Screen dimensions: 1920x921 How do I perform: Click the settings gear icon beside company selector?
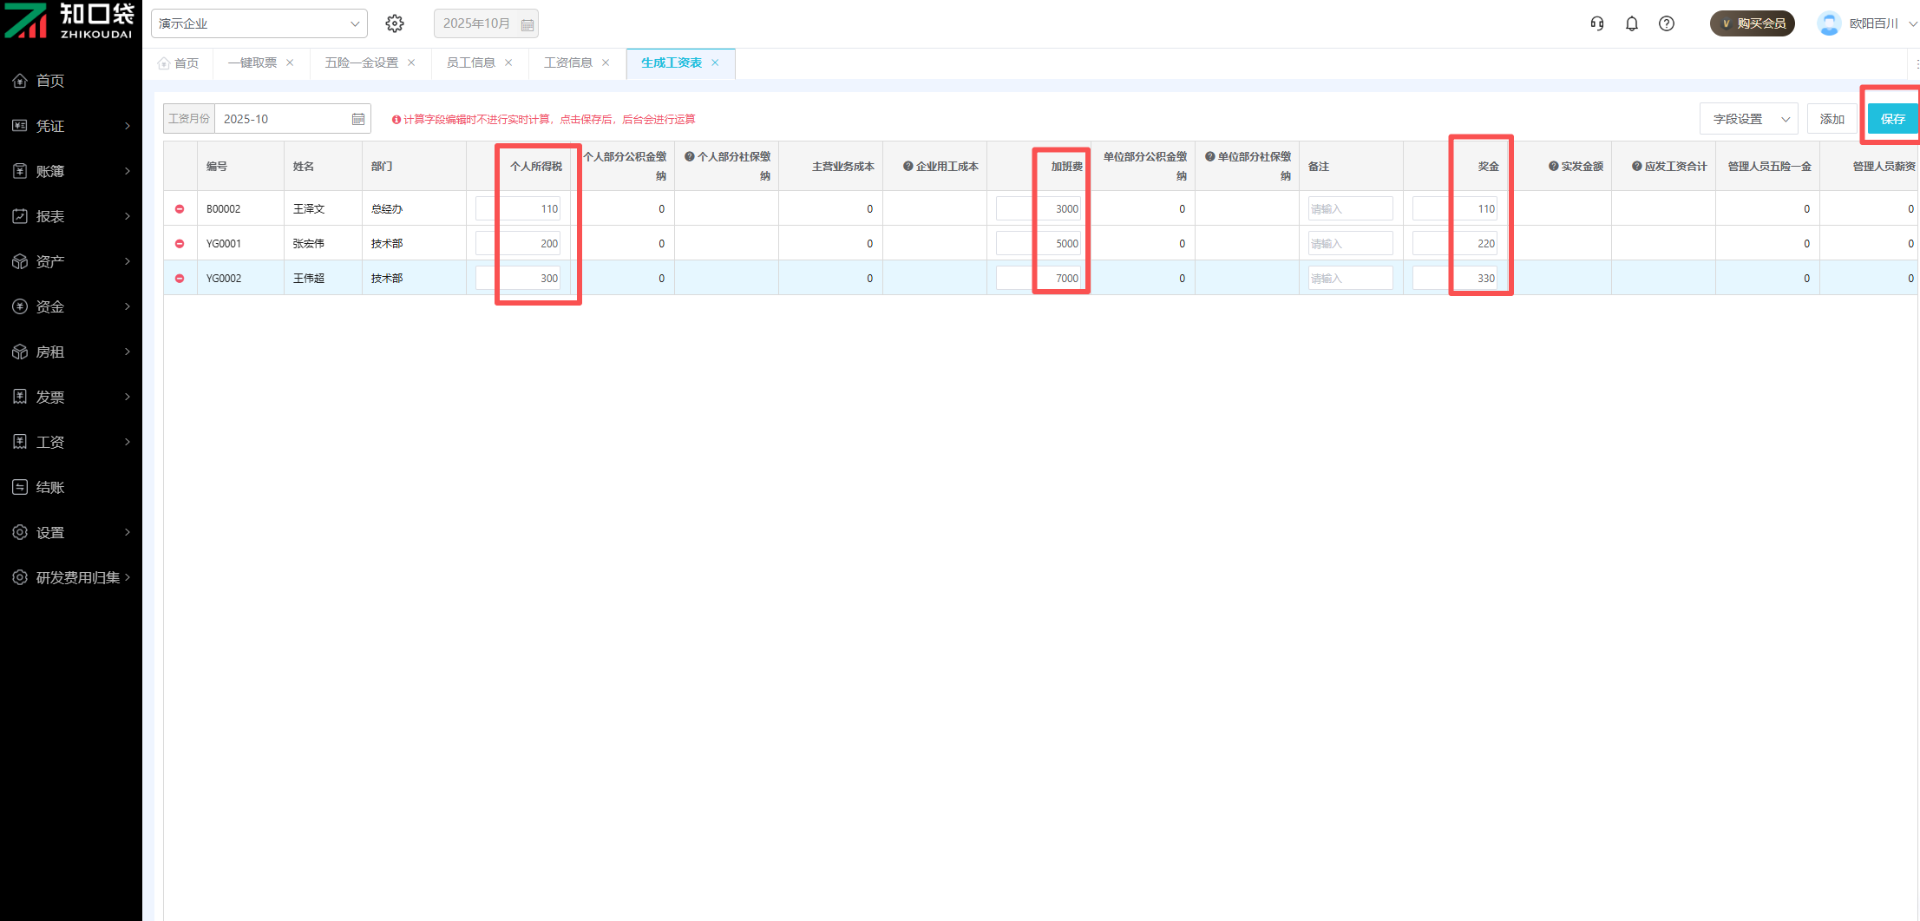[395, 23]
